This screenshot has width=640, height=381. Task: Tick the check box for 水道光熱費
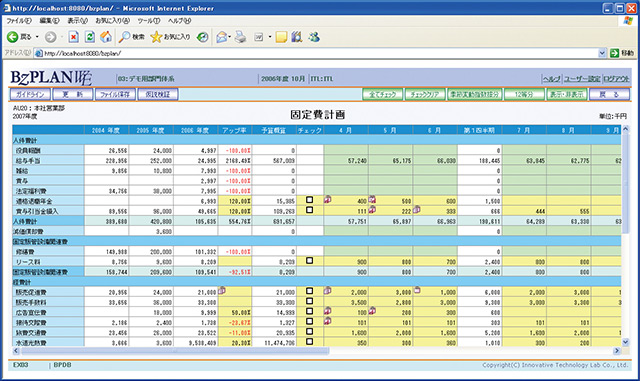click(310, 341)
